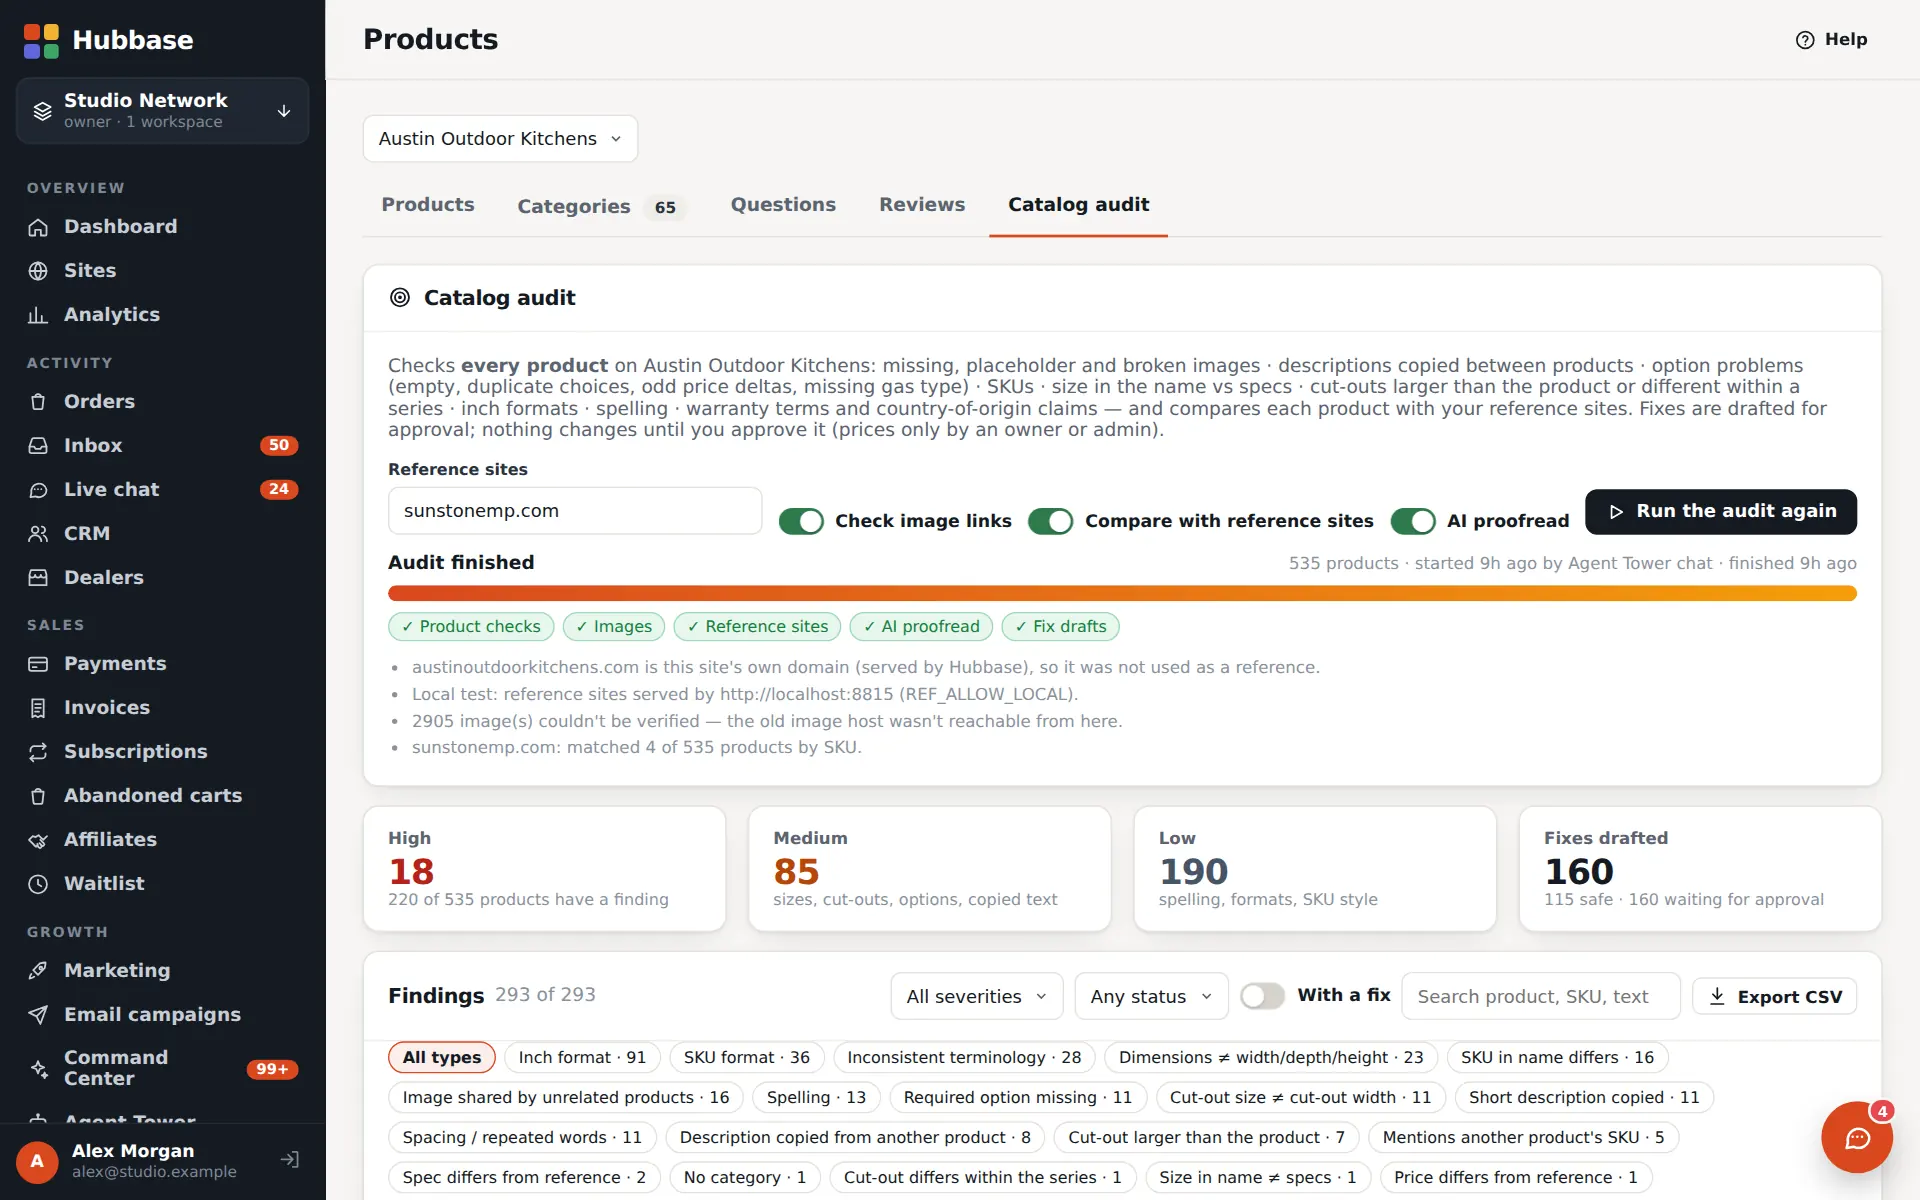Image resolution: width=1920 pixels, height=1200 pixels.
Task: Click the Hubbase logo icon
Action: pyautogui.click(x=41, y=41)
